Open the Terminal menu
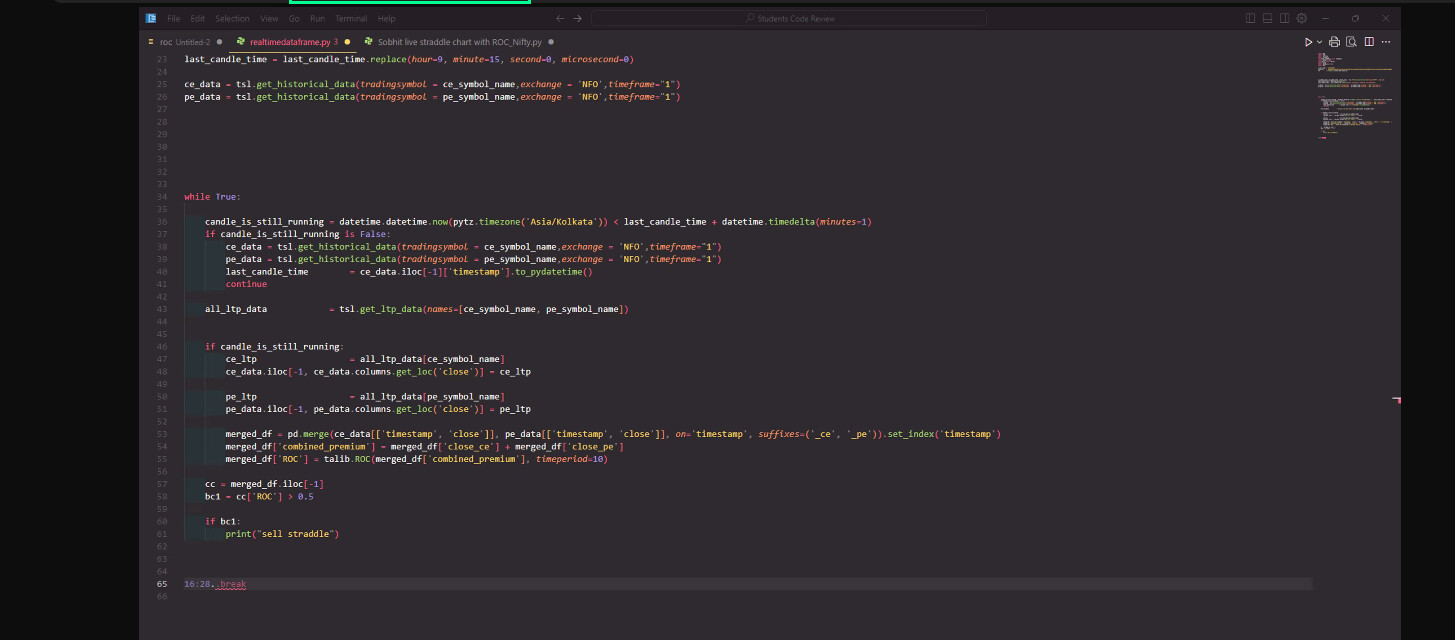The width and height of the screenshot is (1455, 640). (351, 18)
